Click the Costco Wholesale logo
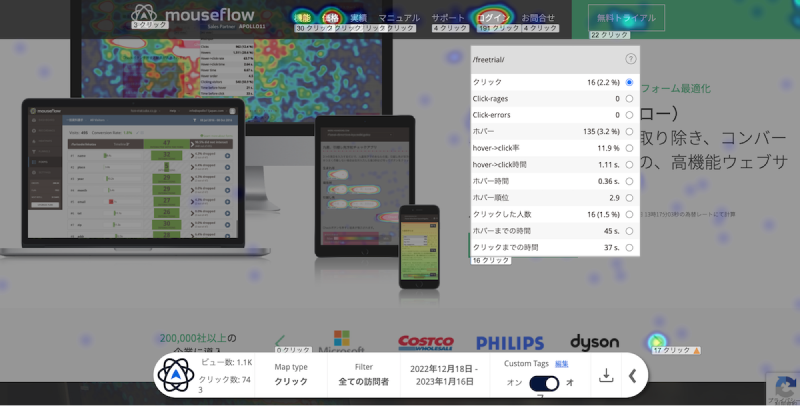This screenshot has width=800, height=406. [426, 343]
